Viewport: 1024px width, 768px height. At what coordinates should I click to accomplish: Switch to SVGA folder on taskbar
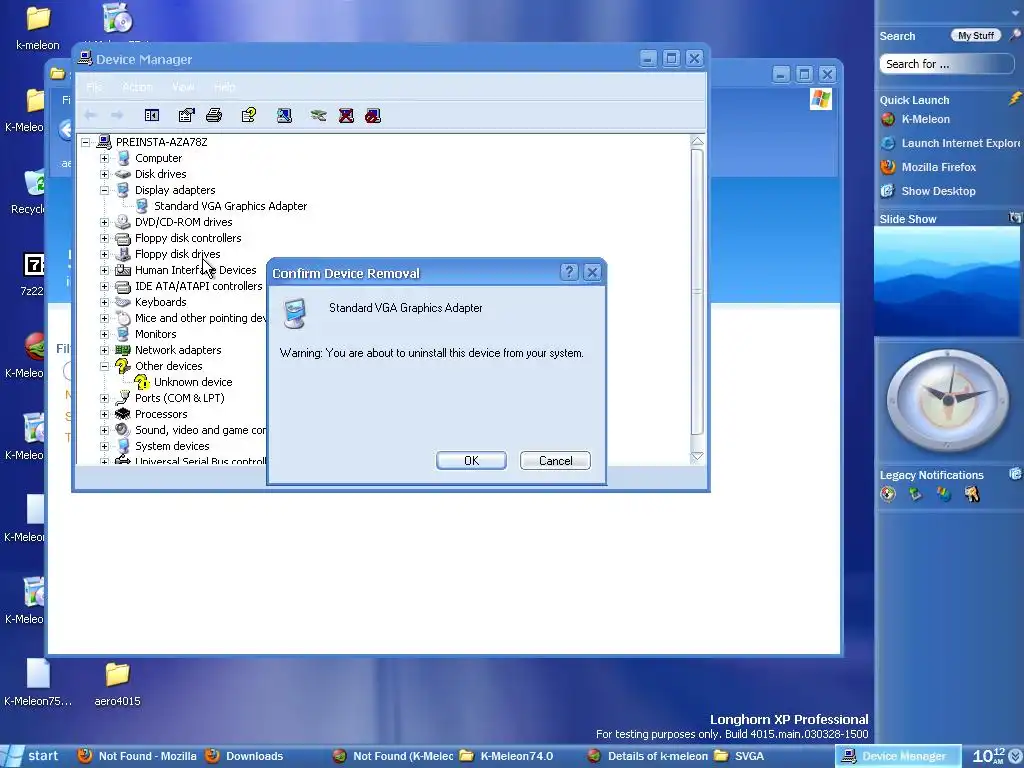coord(740,756)
